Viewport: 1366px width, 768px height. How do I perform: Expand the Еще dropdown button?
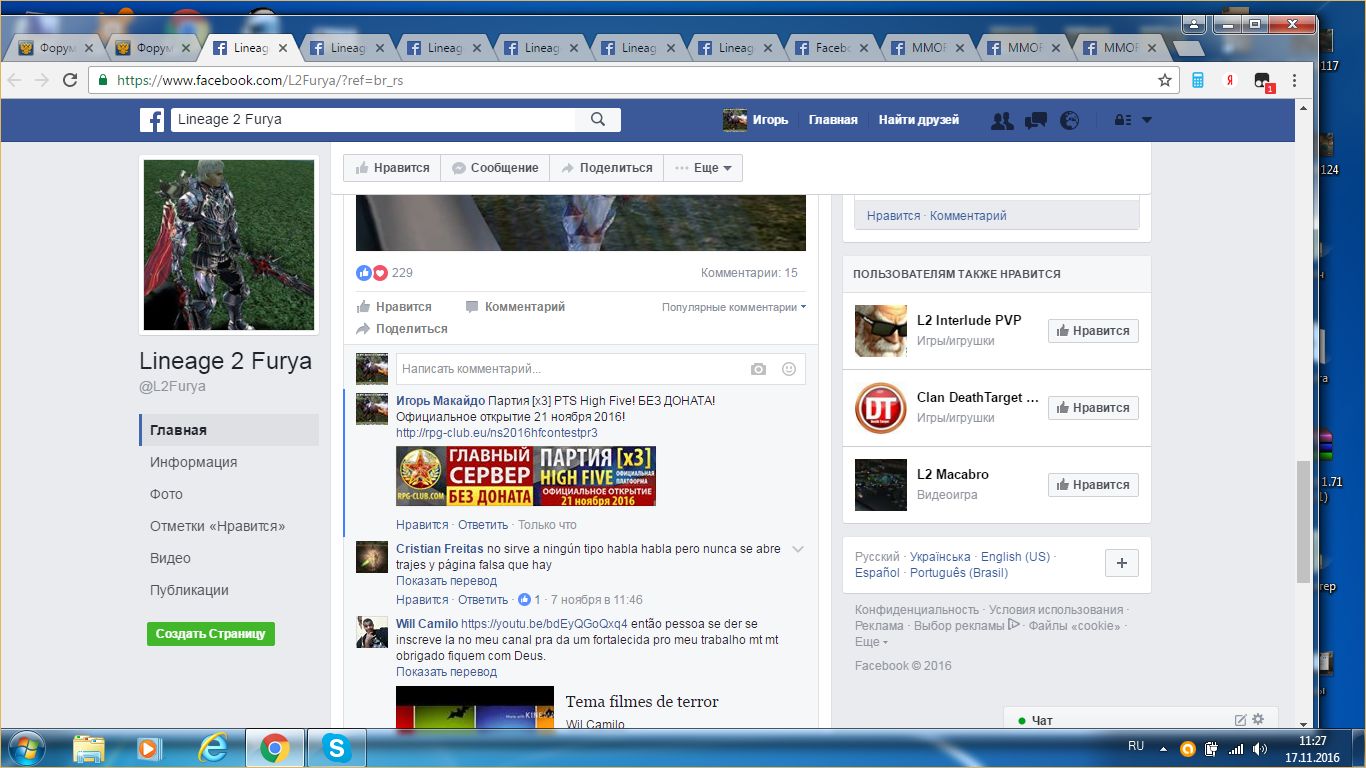tap(703, 168)
